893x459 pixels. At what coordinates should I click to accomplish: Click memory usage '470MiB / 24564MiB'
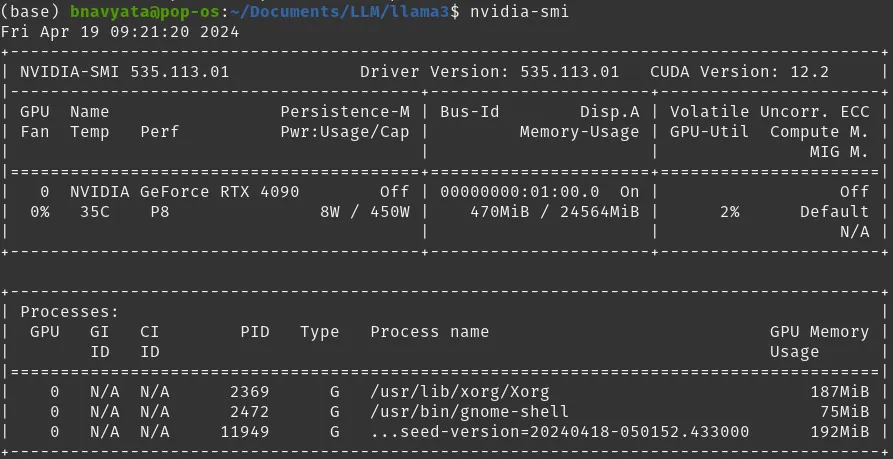pos(555,212)
